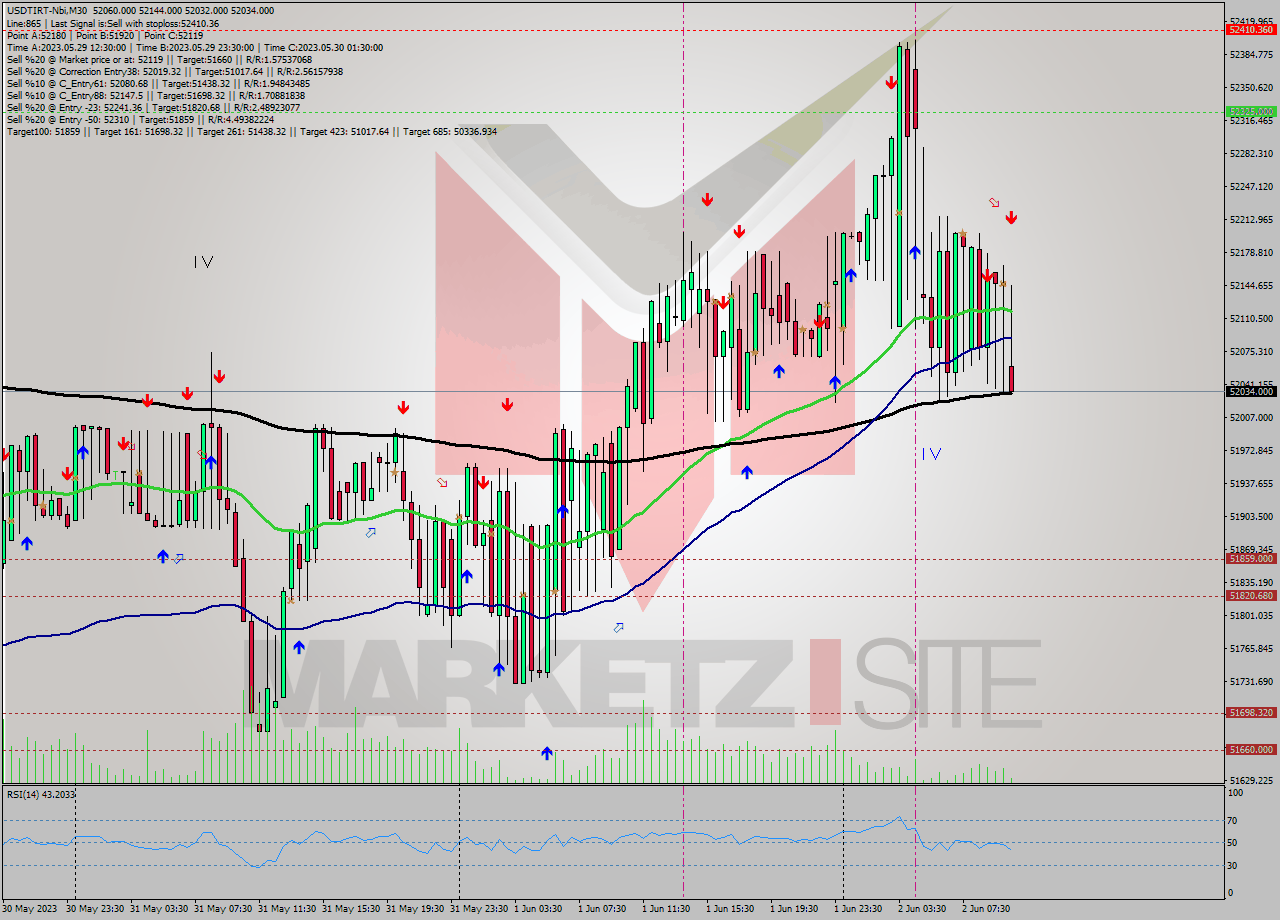
Task: Click the 51765.845 price axis value
Action: (x=1251, y=648)
